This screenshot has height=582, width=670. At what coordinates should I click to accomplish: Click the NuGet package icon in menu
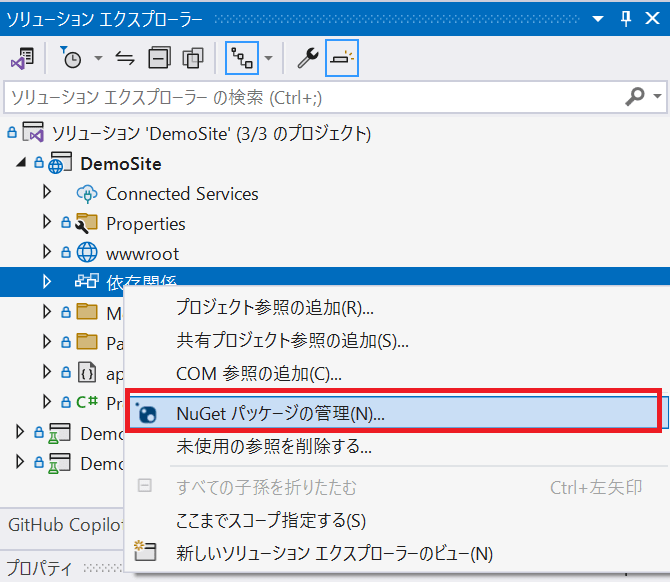(x=146, y=413)
